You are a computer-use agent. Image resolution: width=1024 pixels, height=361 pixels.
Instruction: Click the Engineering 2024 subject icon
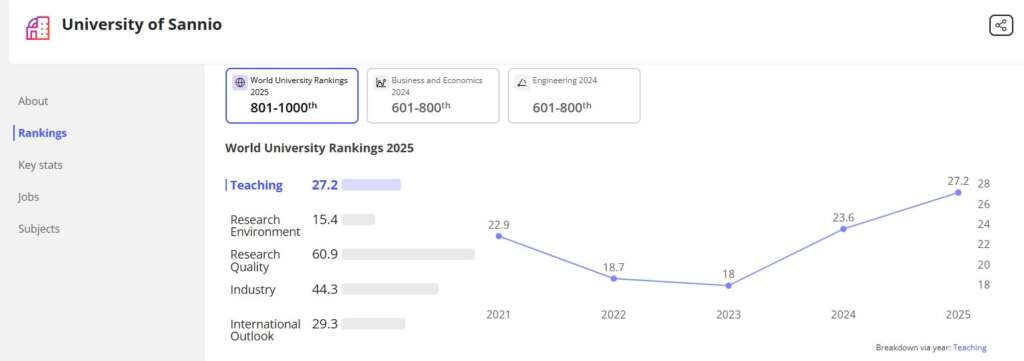522,82
